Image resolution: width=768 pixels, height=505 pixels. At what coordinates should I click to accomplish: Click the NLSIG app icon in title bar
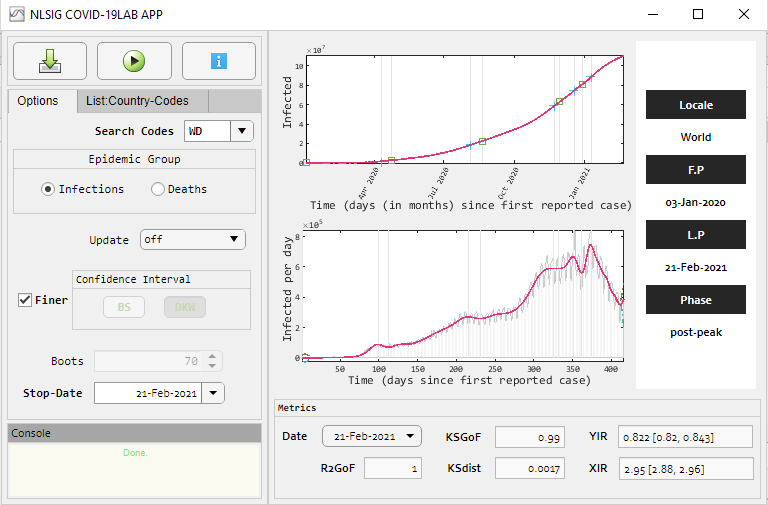click(x=17, y=14)
